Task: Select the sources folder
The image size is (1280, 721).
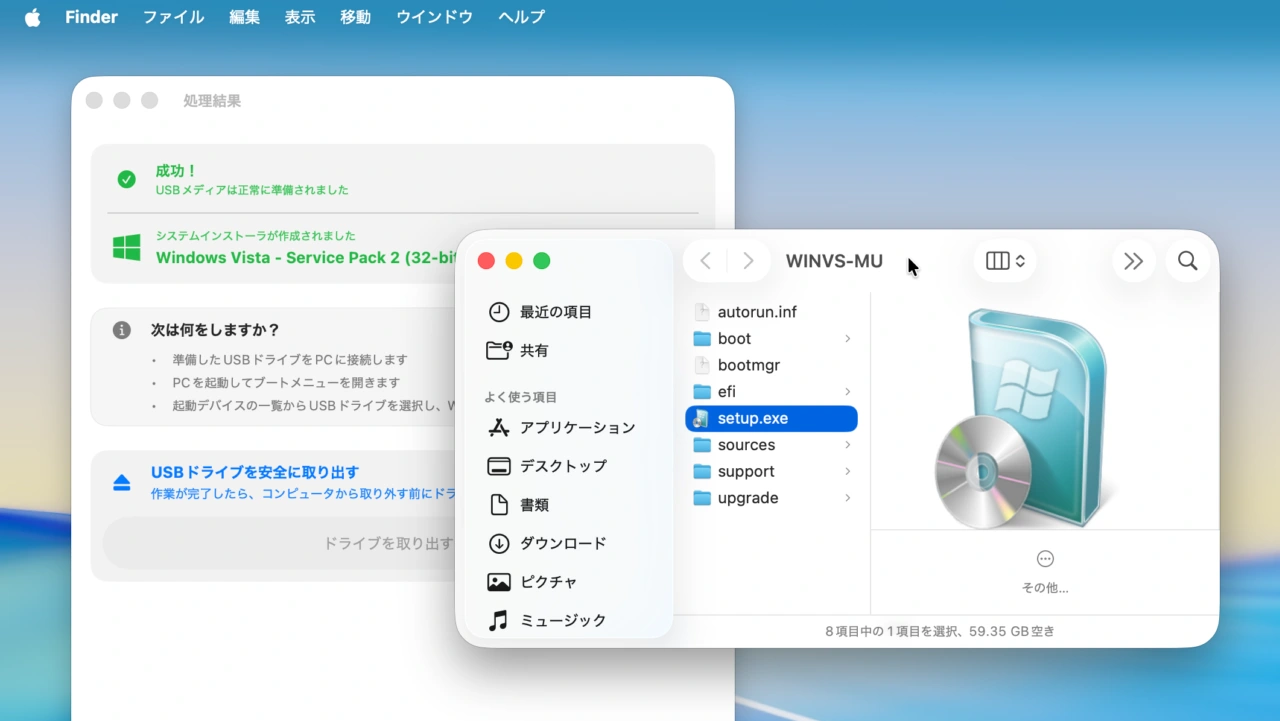Action: pyautogui.click(x=771, y=445)
